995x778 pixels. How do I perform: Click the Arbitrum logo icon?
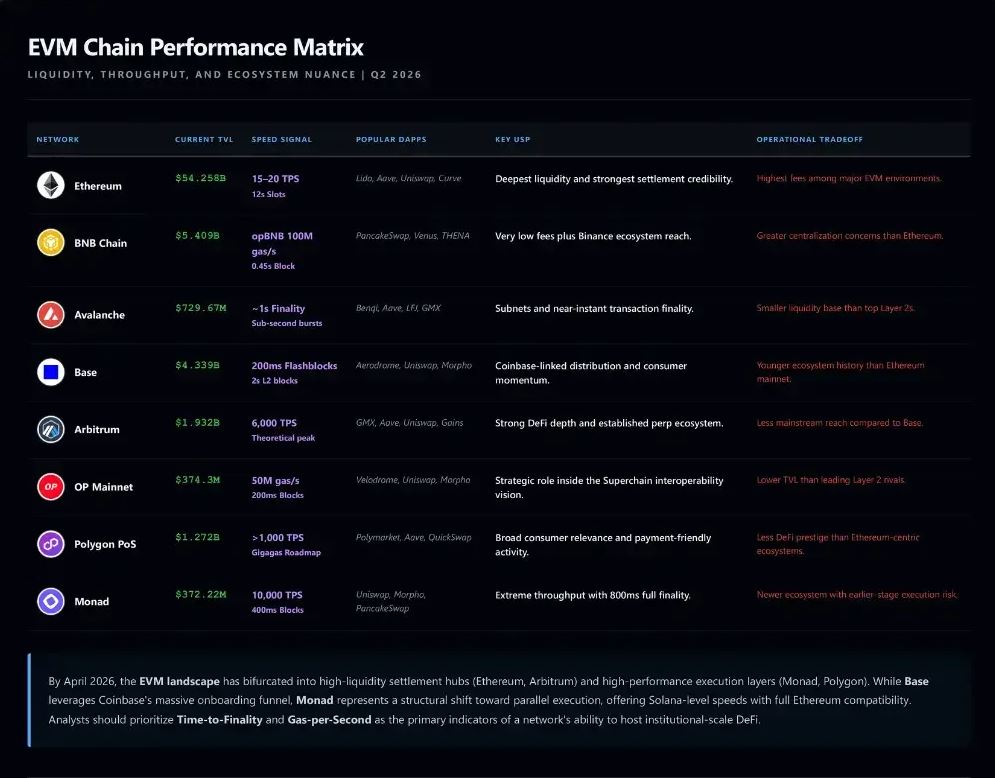point(51,429)
